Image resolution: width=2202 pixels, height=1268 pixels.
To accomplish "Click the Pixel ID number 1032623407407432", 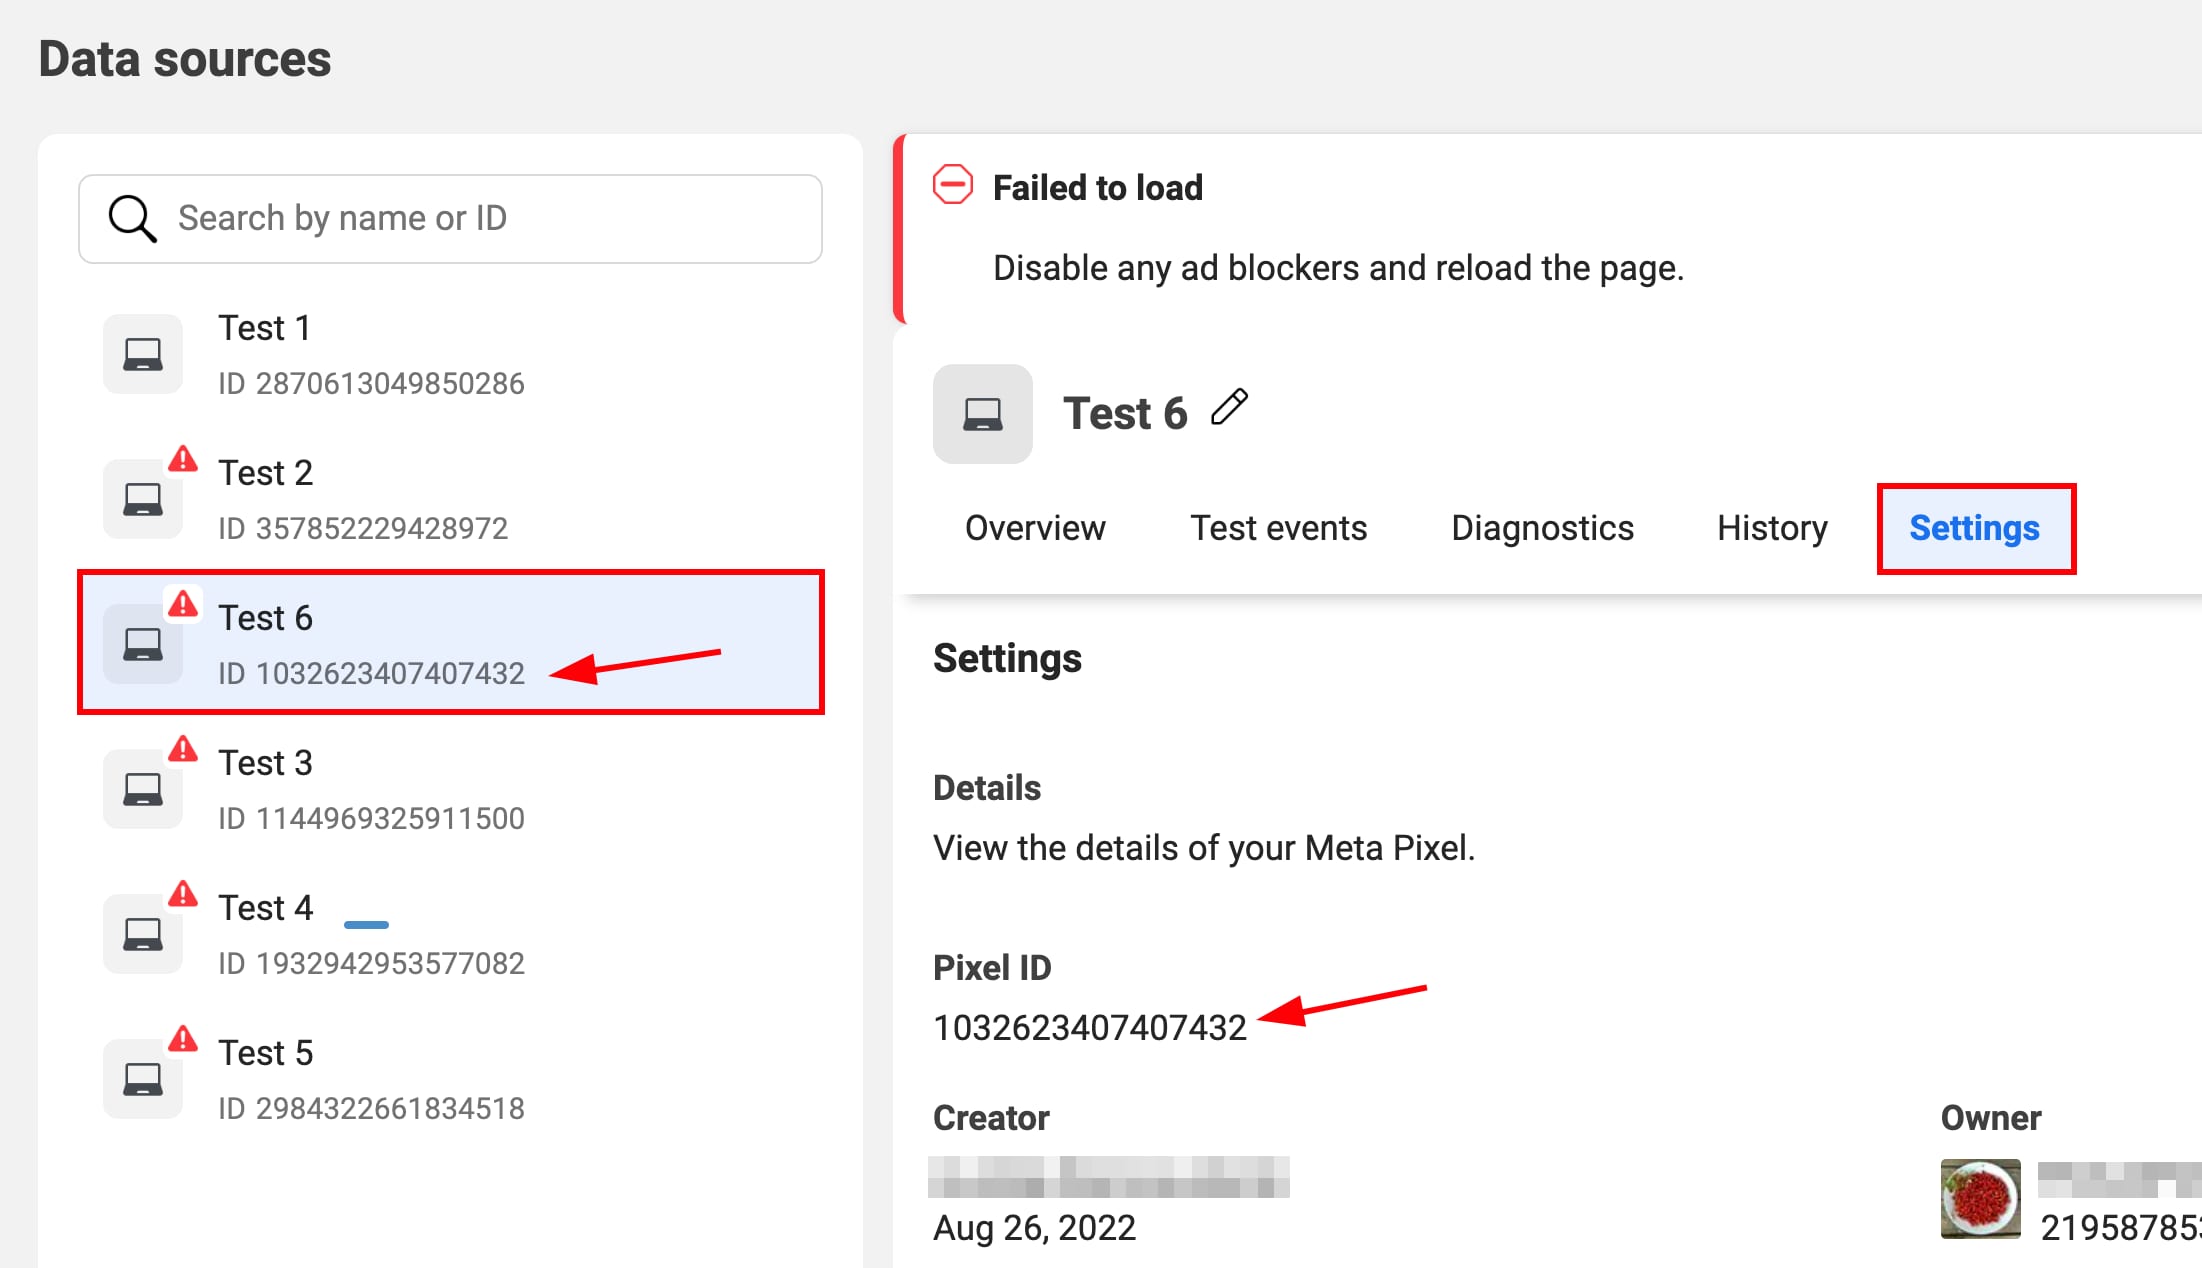I will coord(1090,1028).
